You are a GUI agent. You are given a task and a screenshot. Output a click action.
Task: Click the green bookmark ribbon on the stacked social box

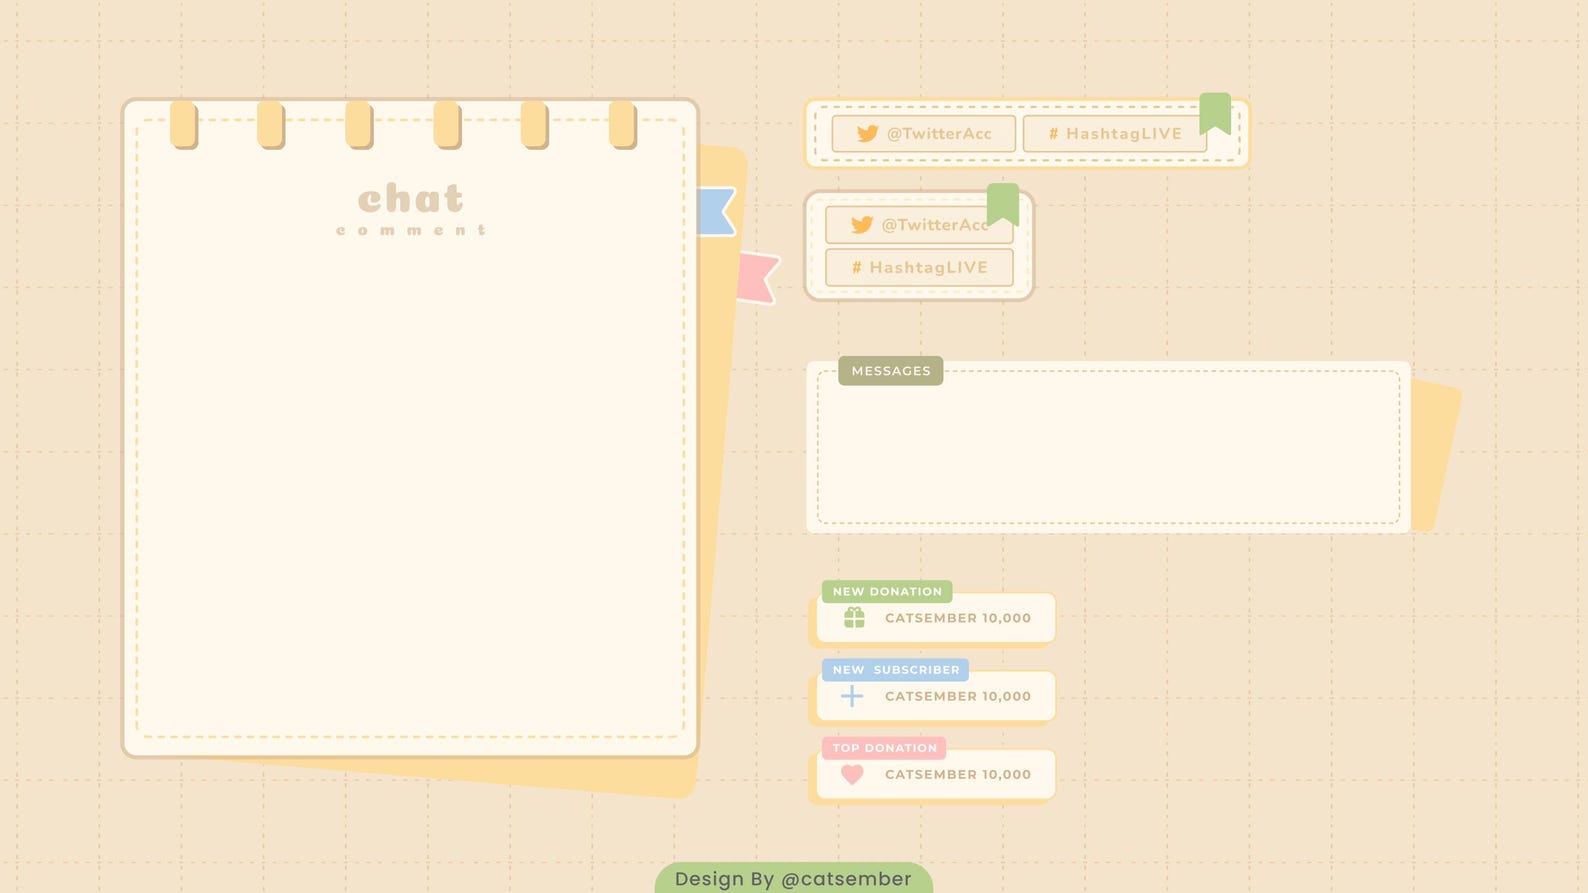(1003, 204)
